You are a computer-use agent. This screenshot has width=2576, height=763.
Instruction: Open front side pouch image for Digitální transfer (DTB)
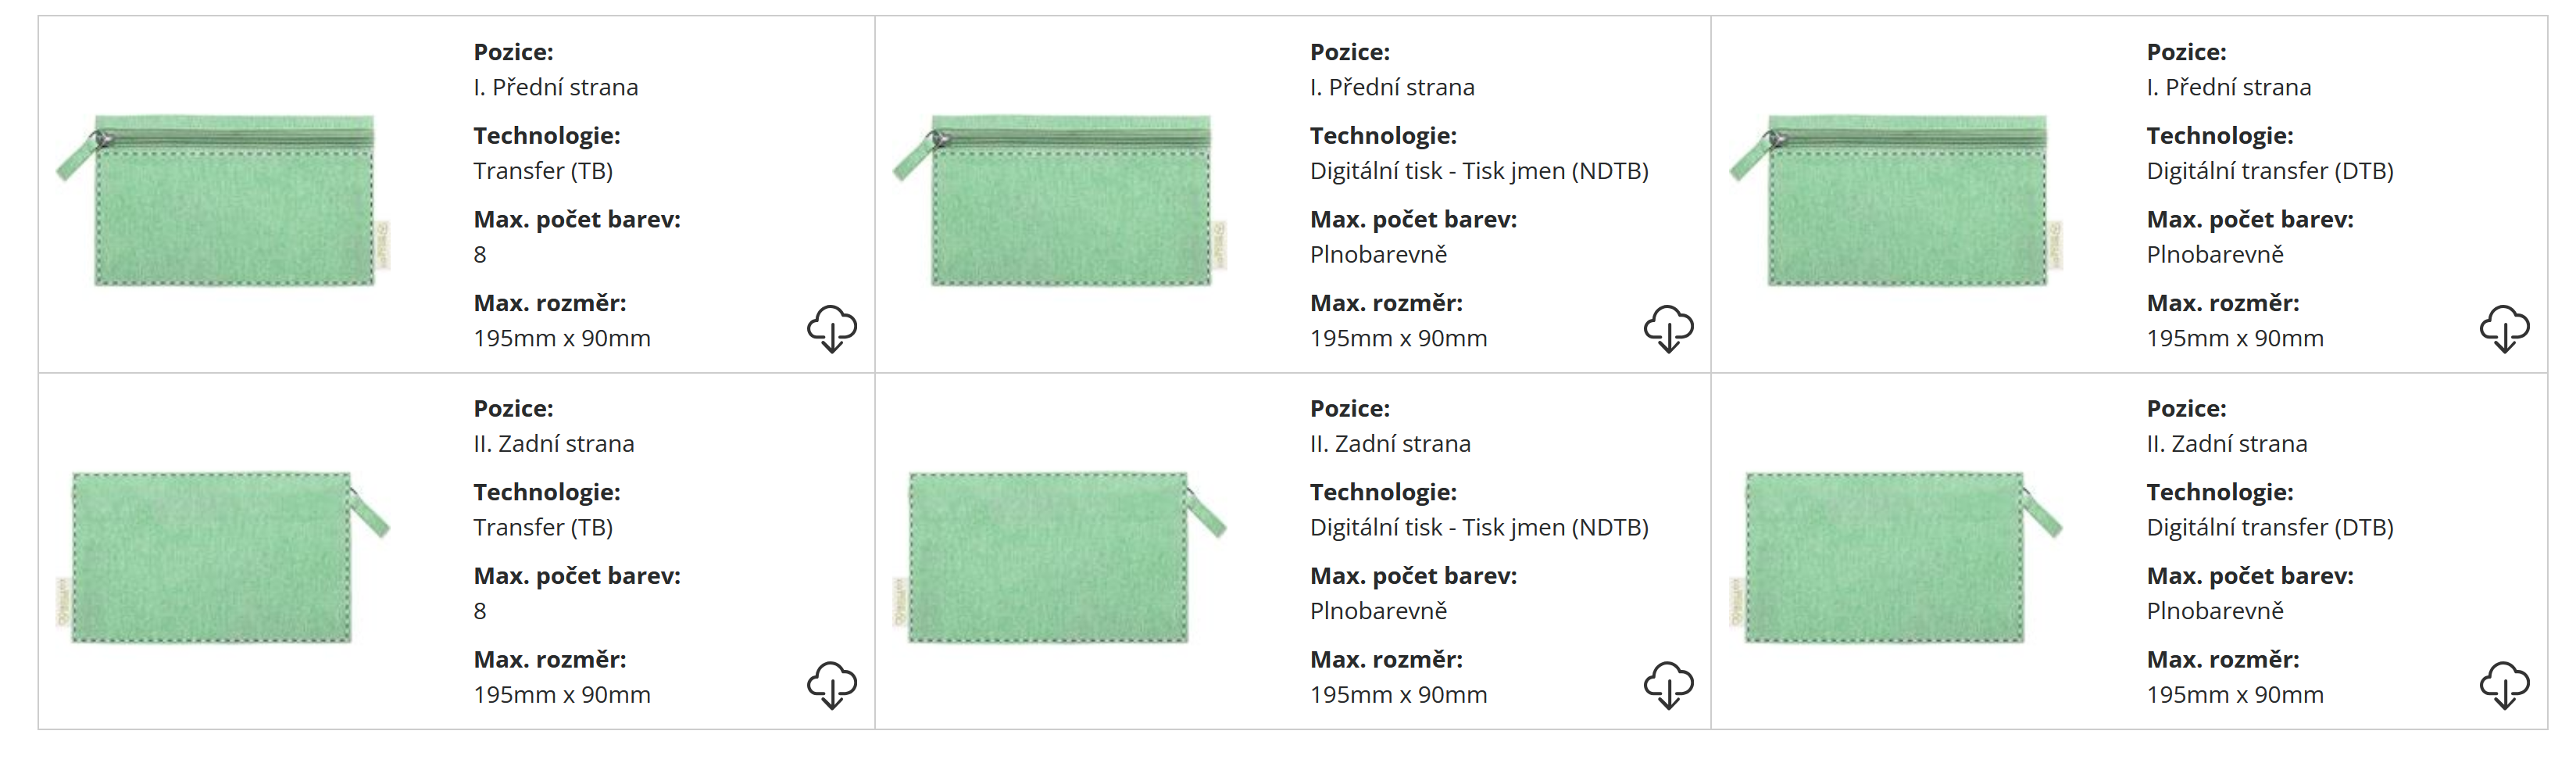coord(1897,200)
